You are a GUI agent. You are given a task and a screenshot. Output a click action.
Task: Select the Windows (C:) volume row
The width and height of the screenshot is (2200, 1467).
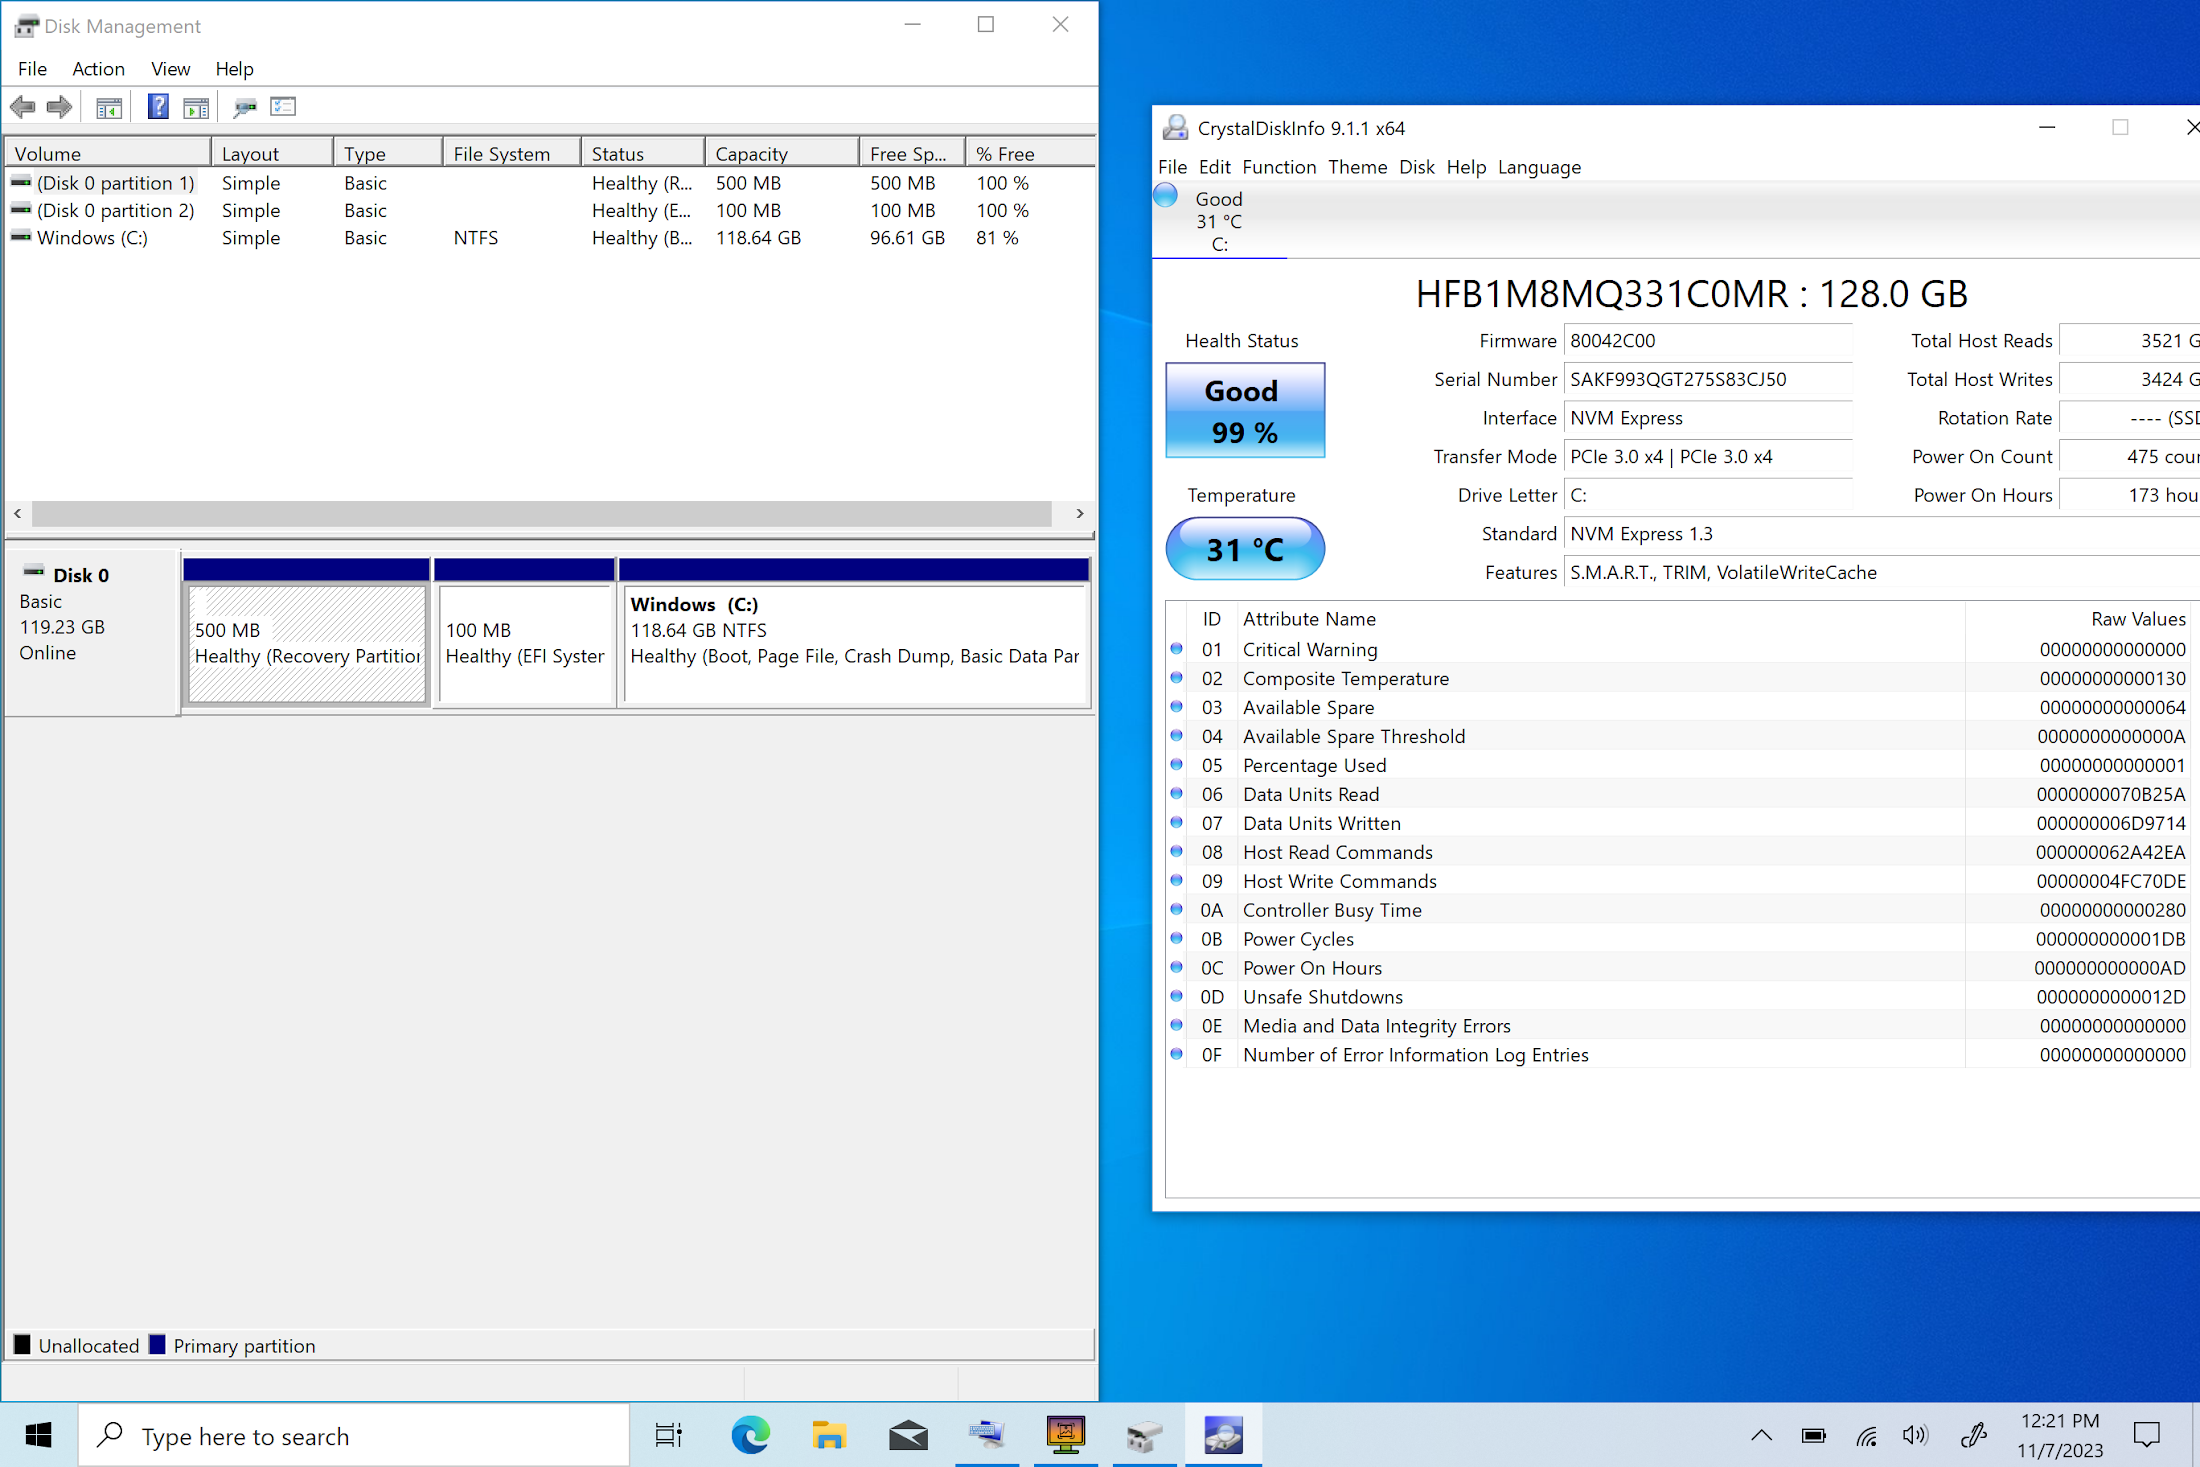550,238
